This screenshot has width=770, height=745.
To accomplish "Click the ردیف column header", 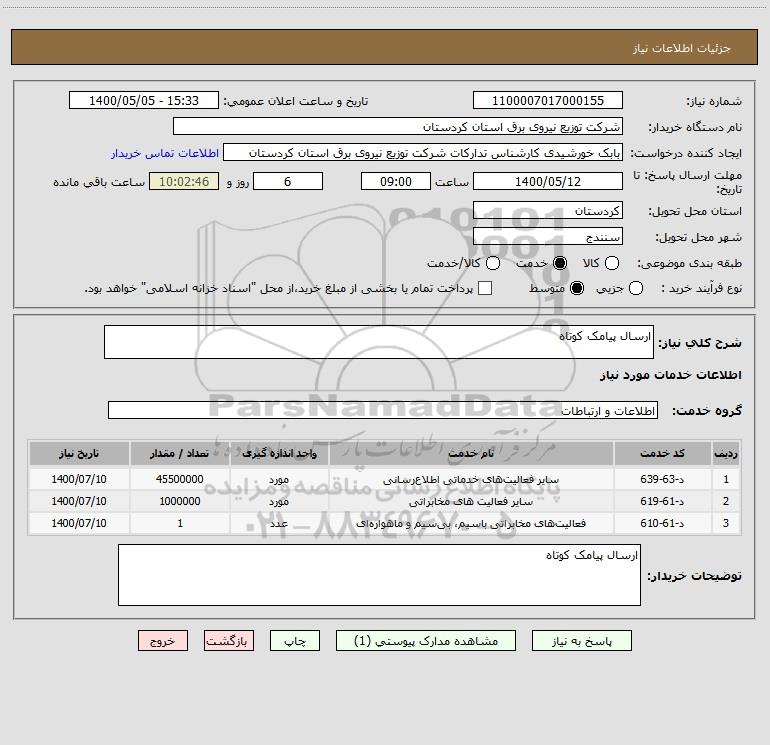I will pyautogui.click(x=726, y=453).
